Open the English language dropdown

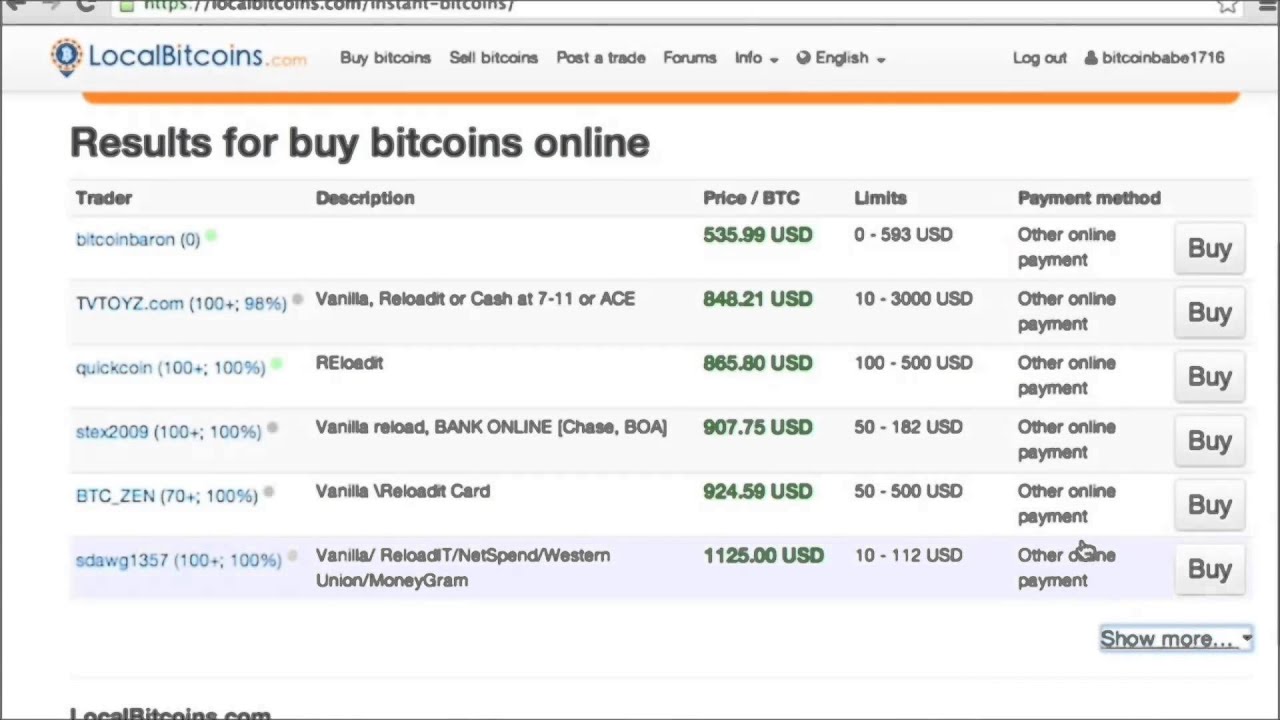point(841,58)
